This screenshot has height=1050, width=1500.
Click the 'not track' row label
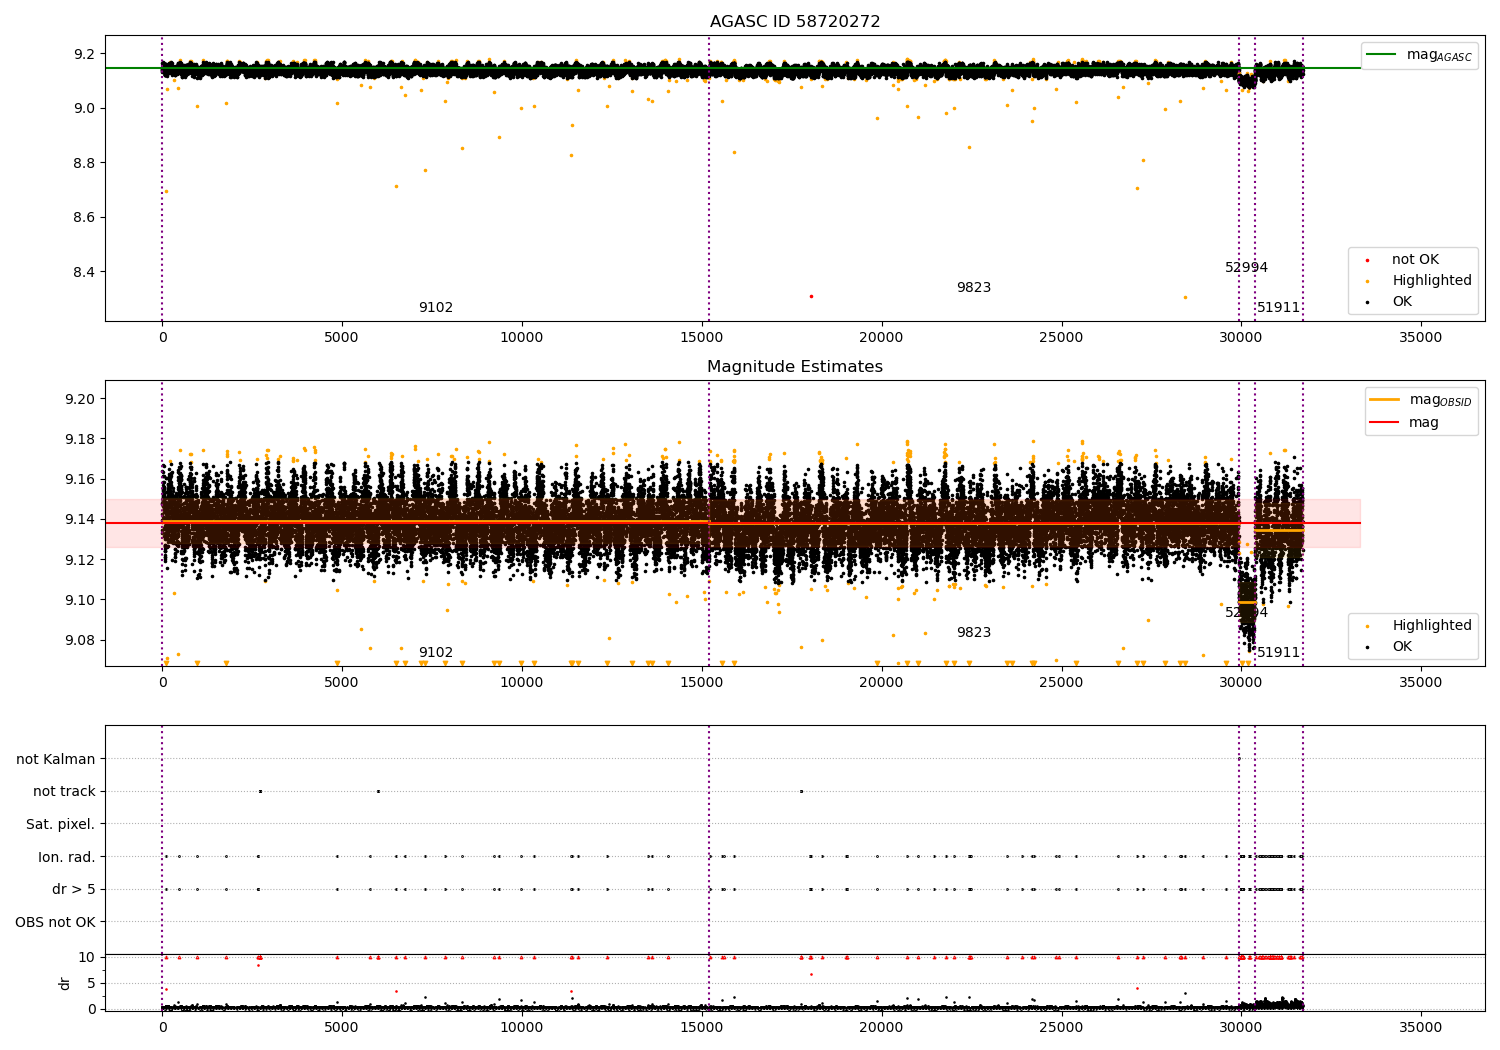[64, 792]
